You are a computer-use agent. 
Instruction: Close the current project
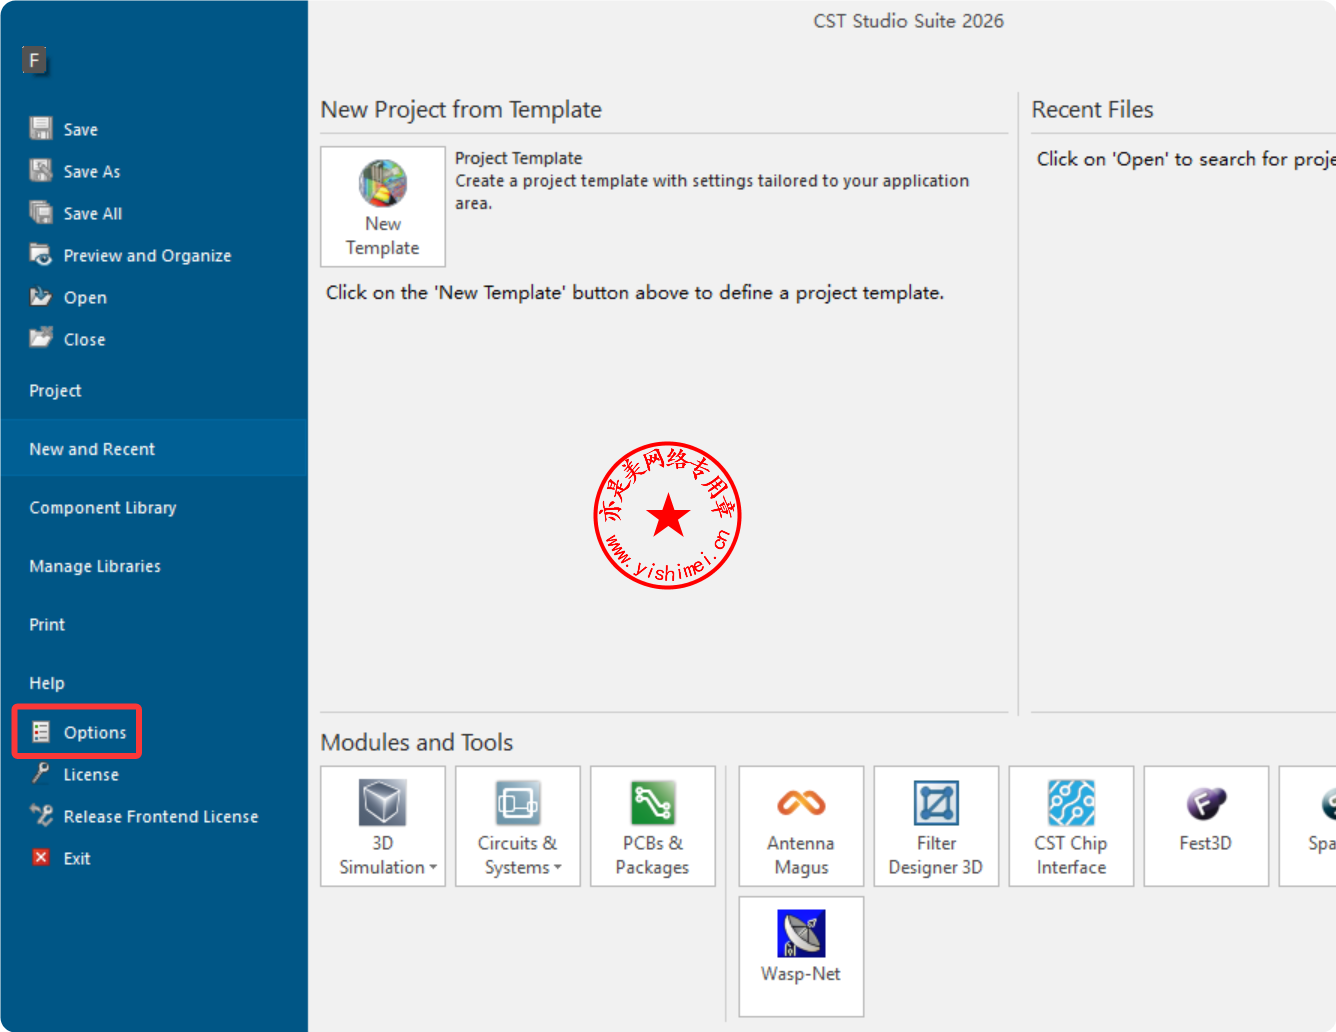click(83, 340)
